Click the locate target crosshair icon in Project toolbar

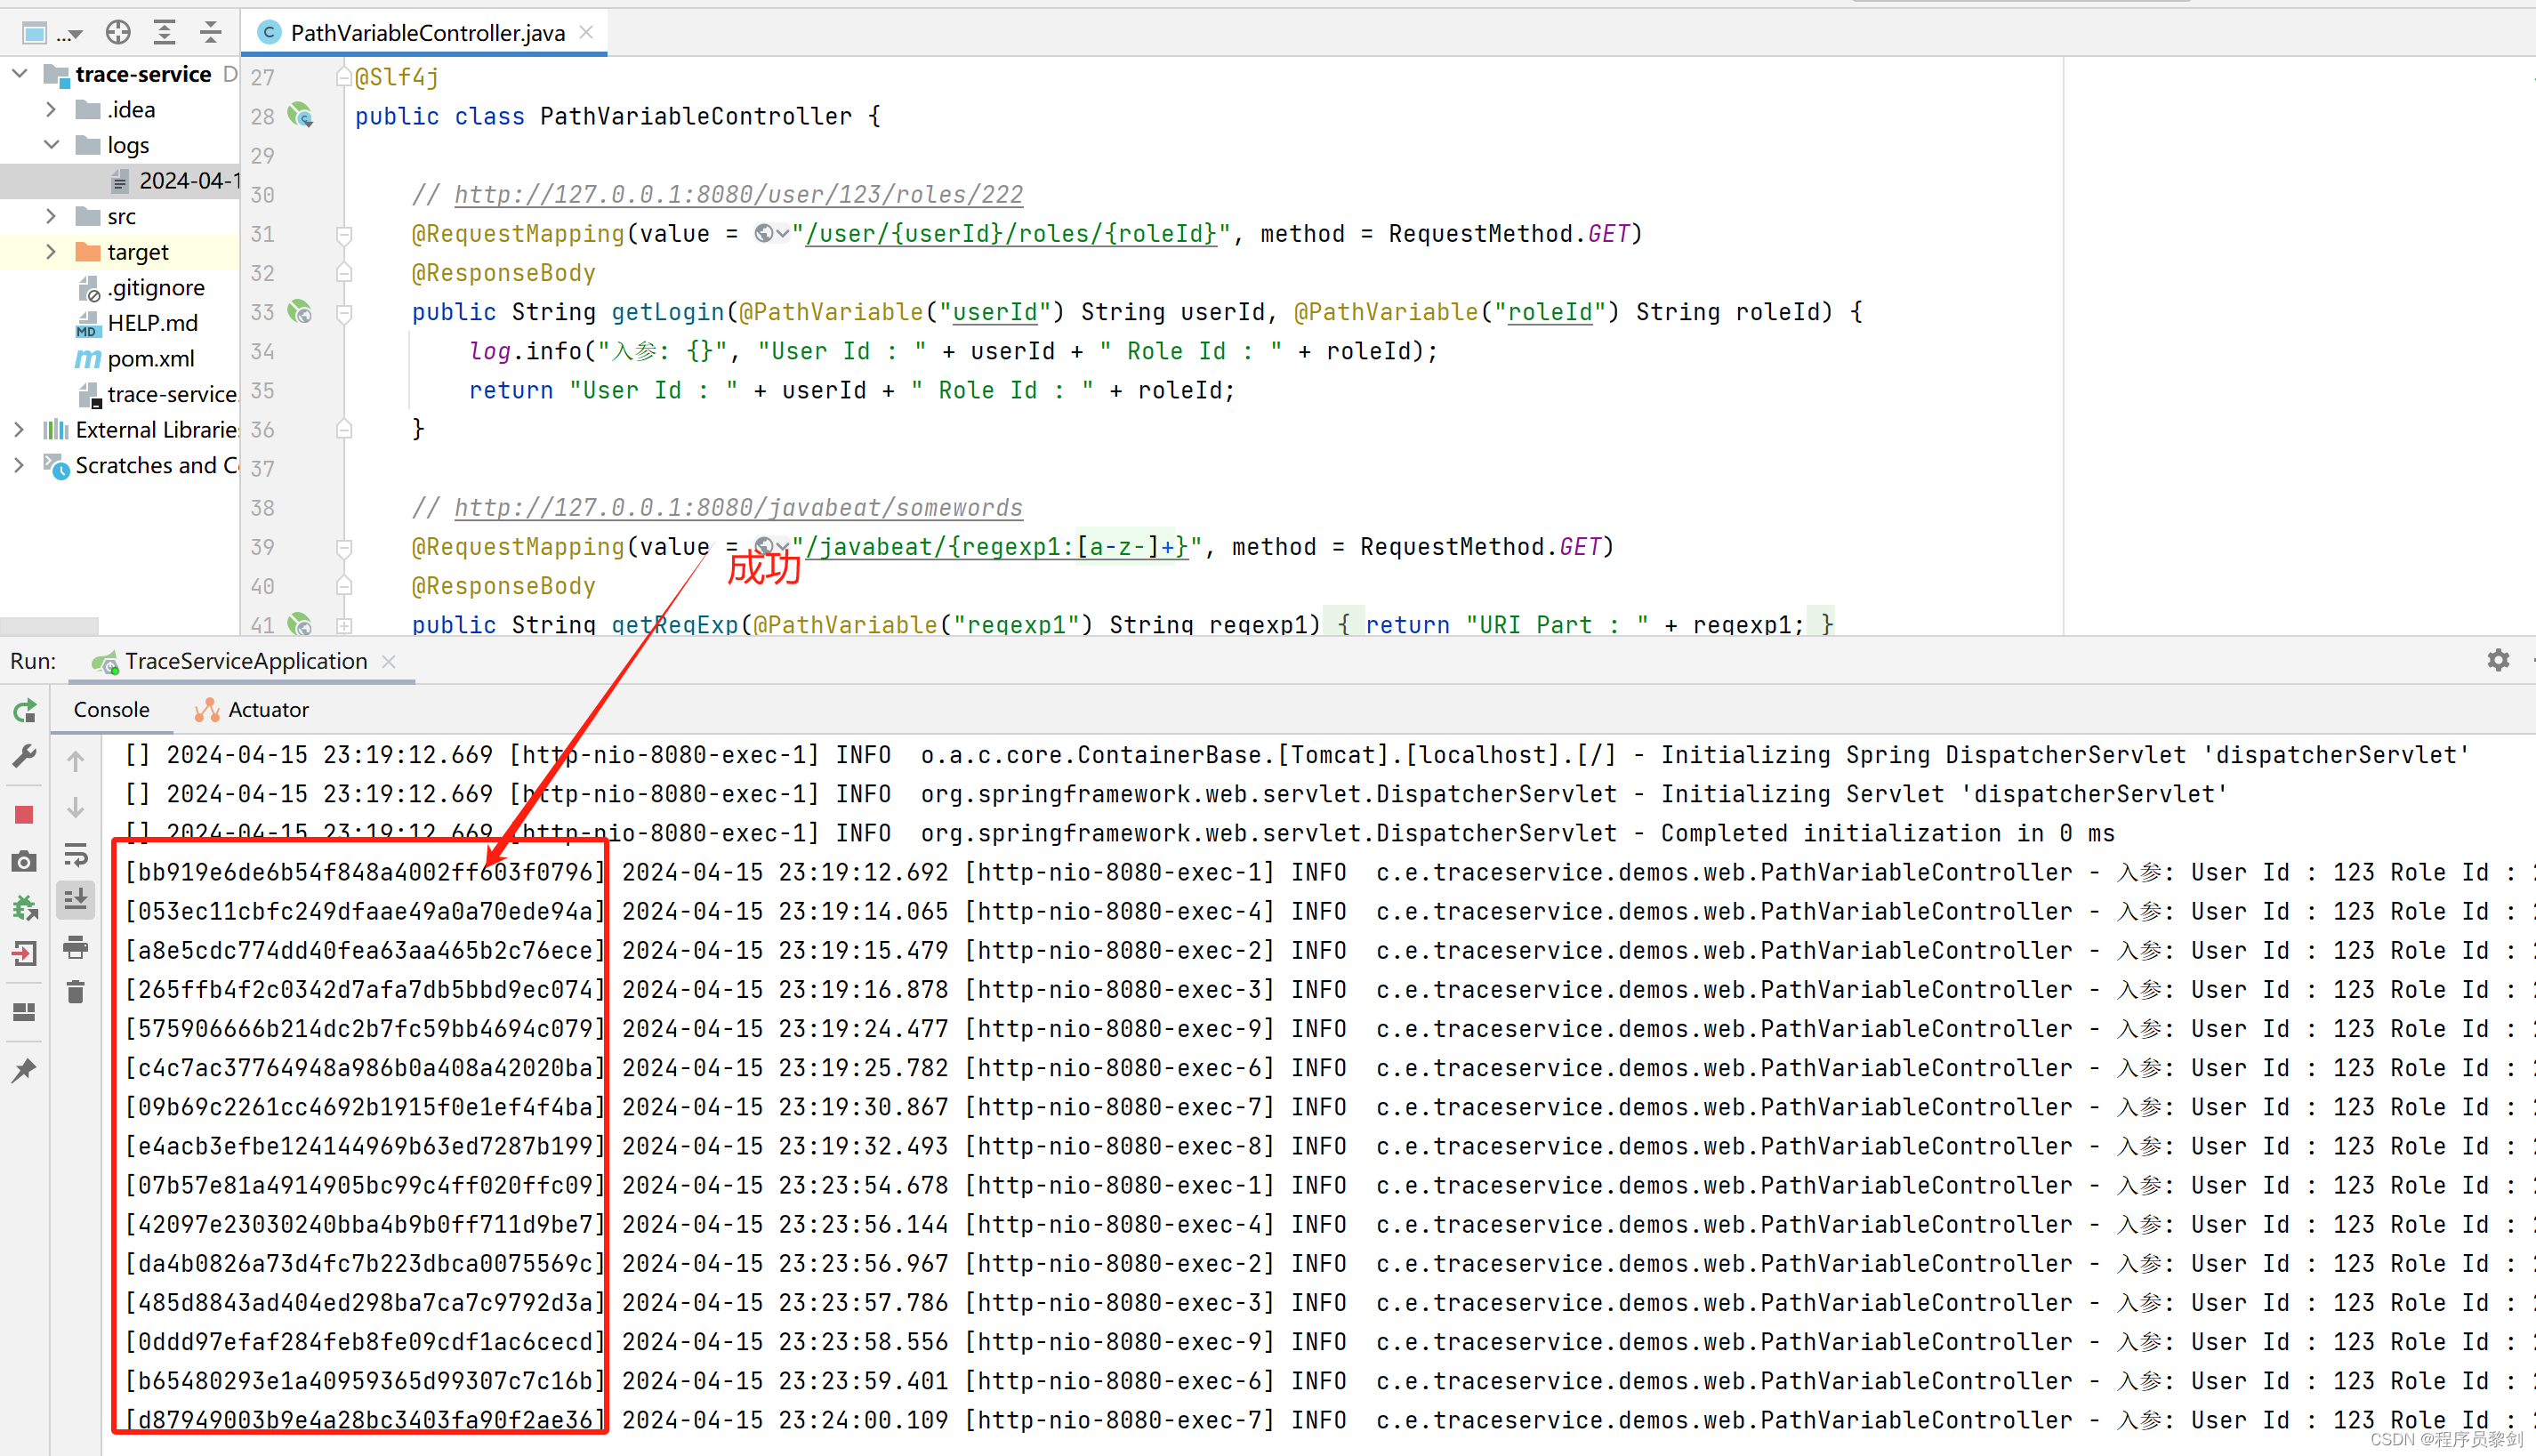point(118,33)
